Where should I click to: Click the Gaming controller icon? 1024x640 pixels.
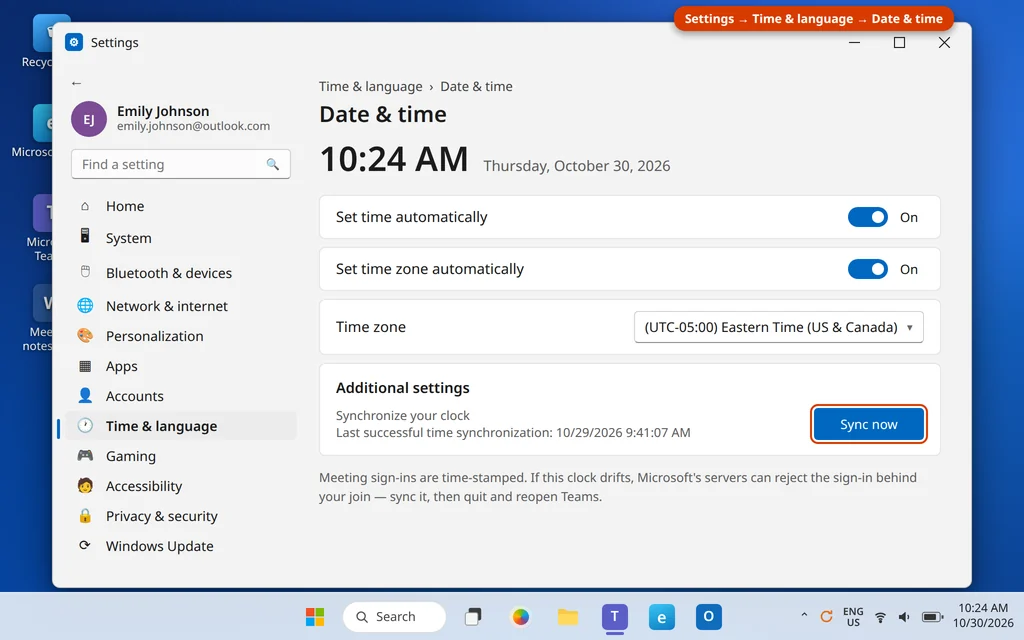pos(85,455)
